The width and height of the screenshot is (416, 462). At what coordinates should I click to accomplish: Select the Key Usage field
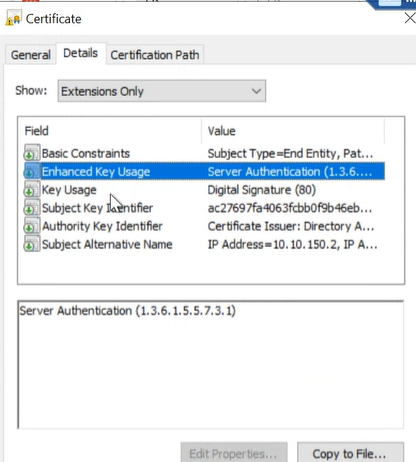pyautogui.click(x=69, y=190)
